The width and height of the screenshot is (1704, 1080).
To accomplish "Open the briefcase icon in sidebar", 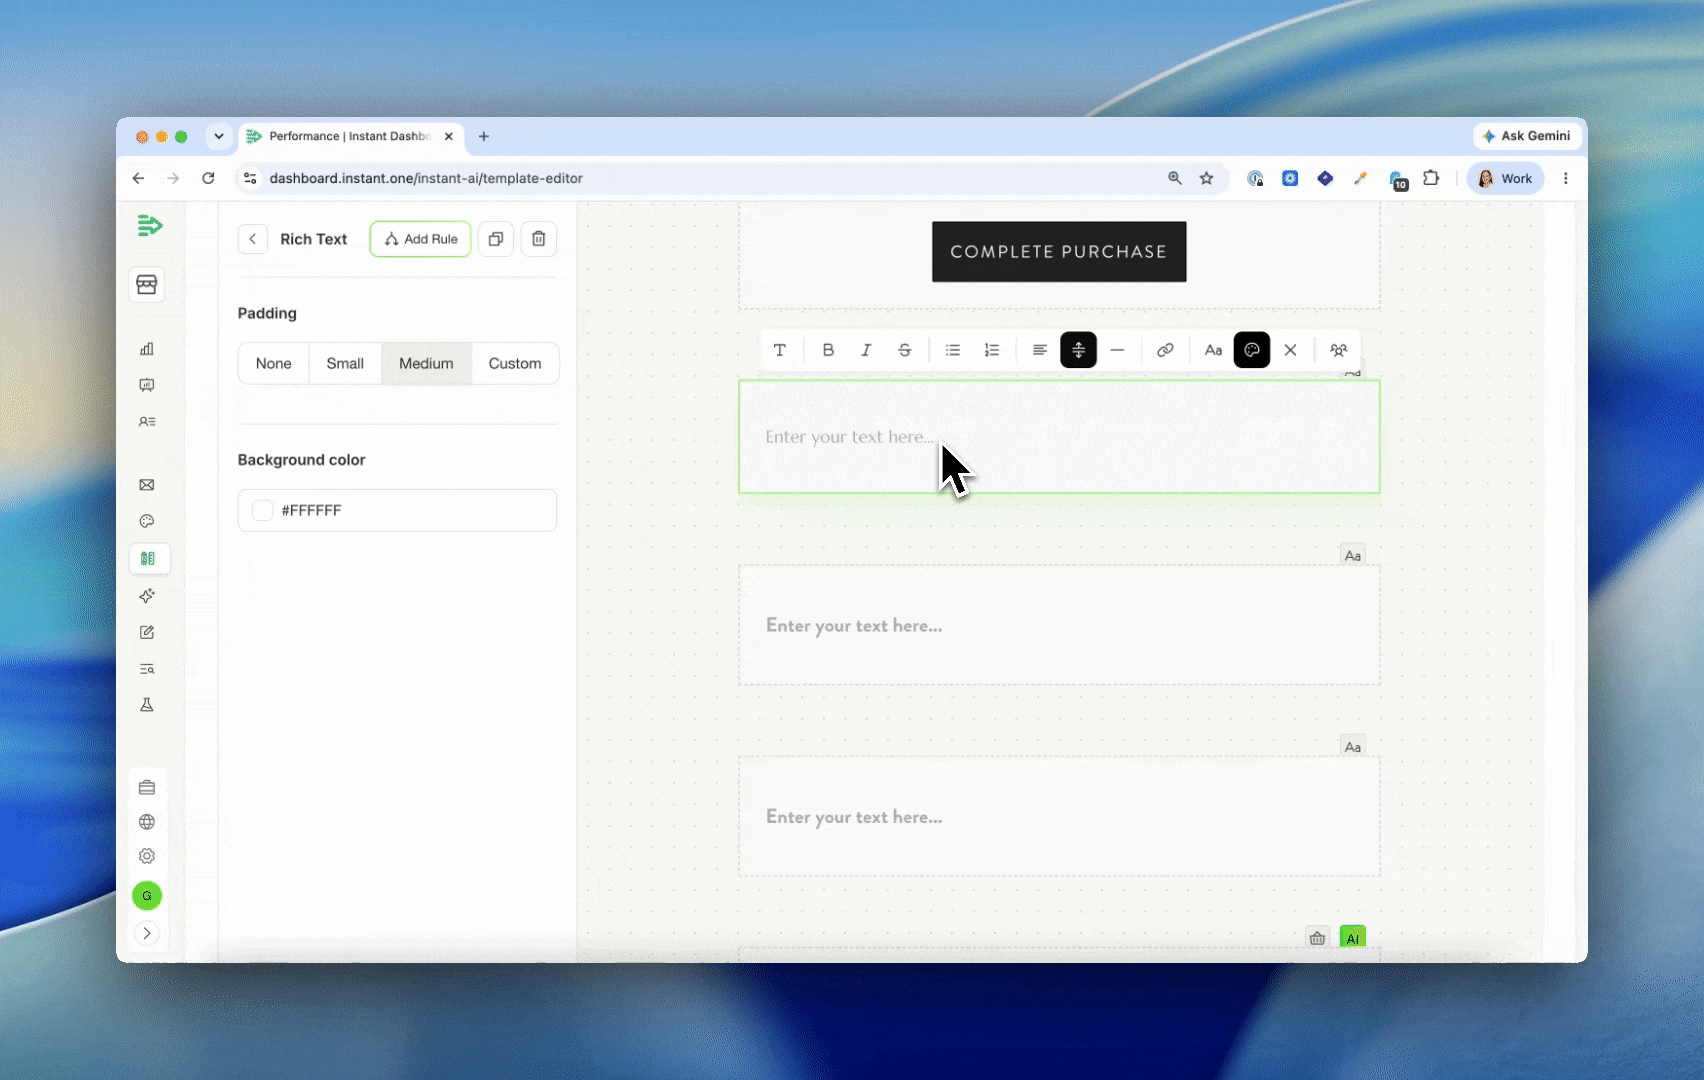I will [x=147, y=787].
